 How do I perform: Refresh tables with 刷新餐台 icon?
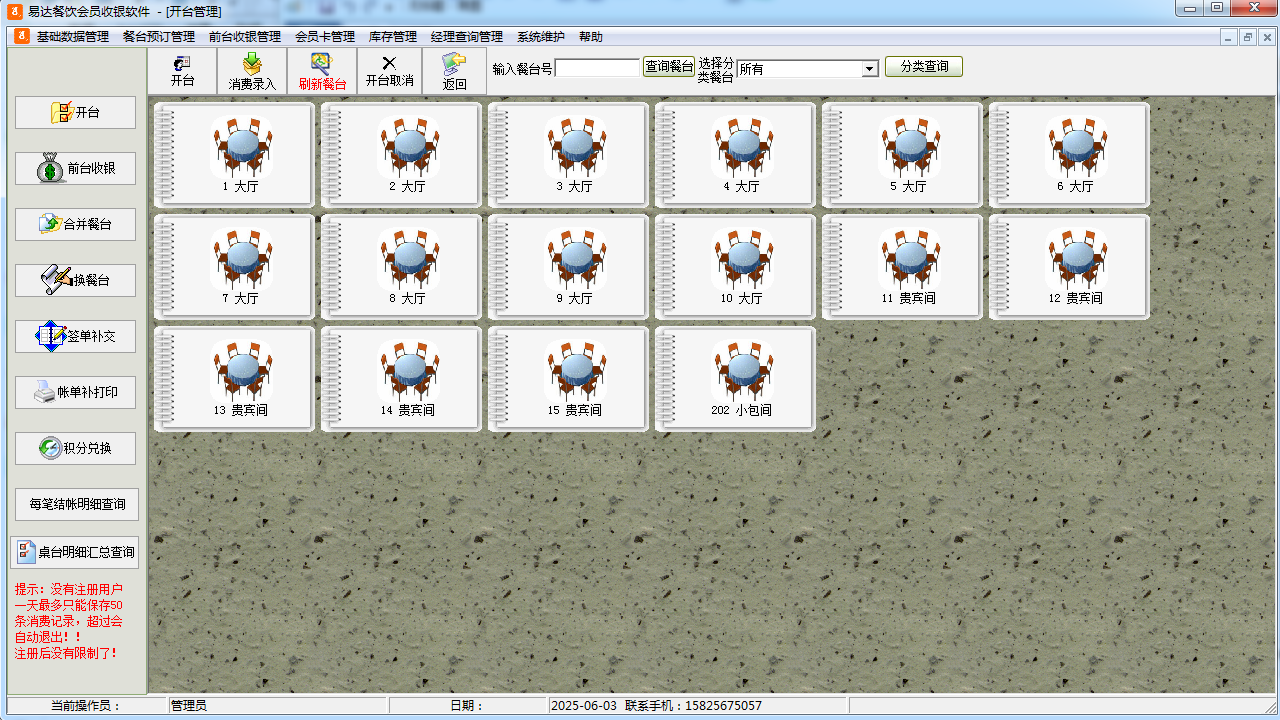[x=322, y=71]
